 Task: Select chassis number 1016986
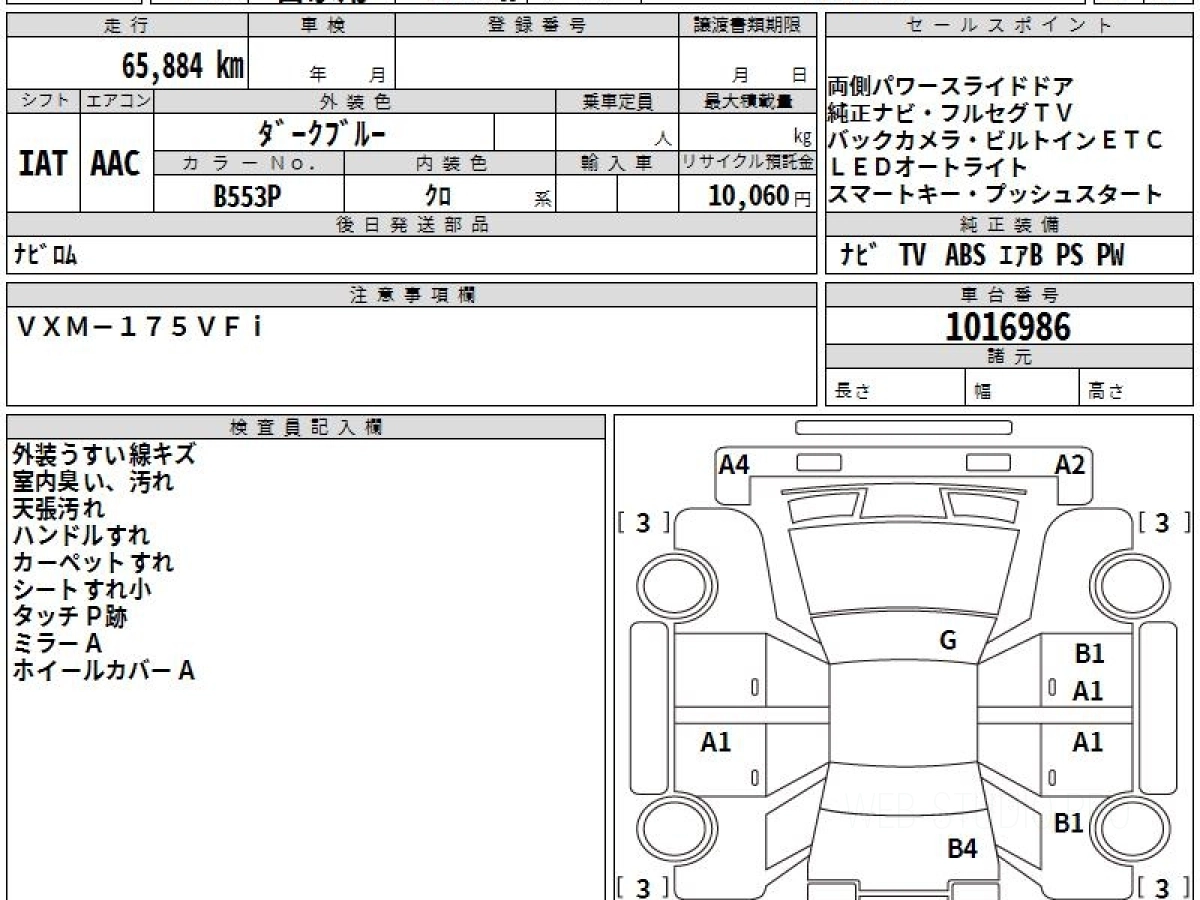pyautogui.click(x=1007, y=326)
